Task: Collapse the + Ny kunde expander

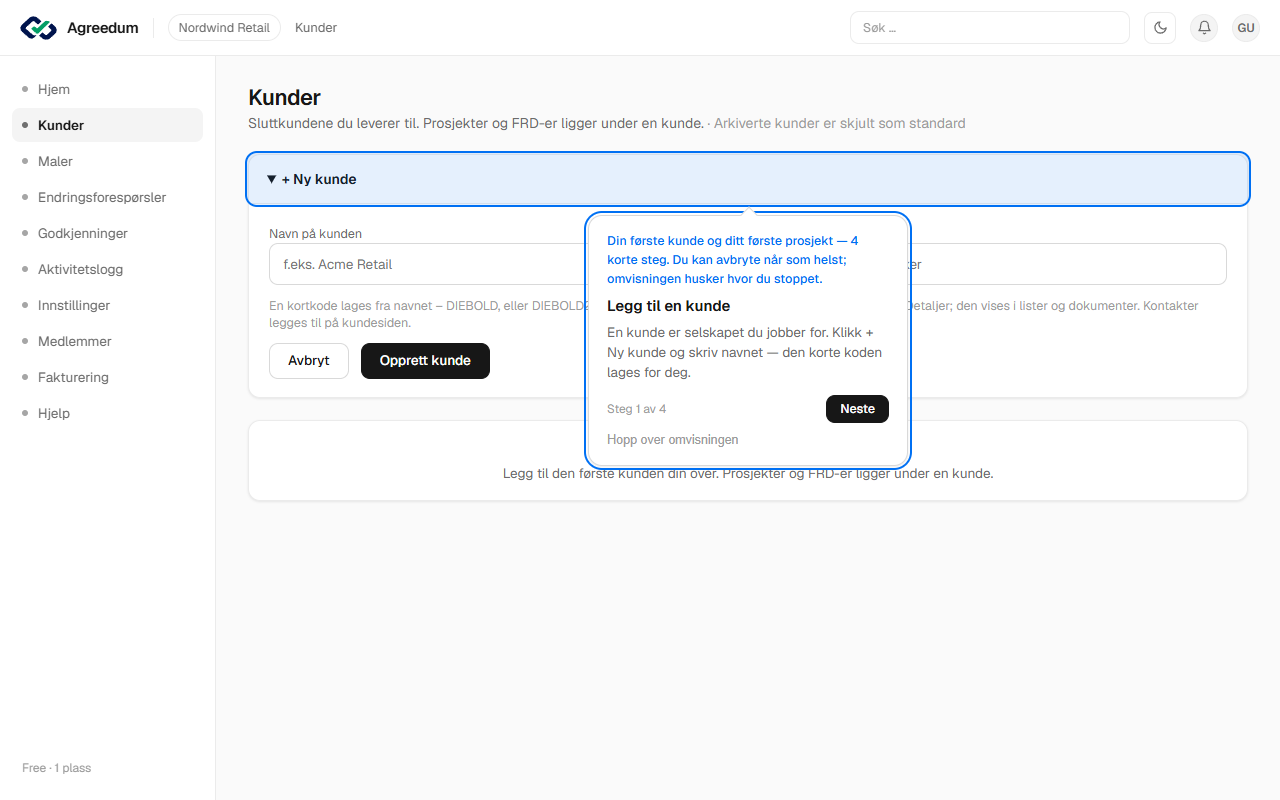Action: 748,179
